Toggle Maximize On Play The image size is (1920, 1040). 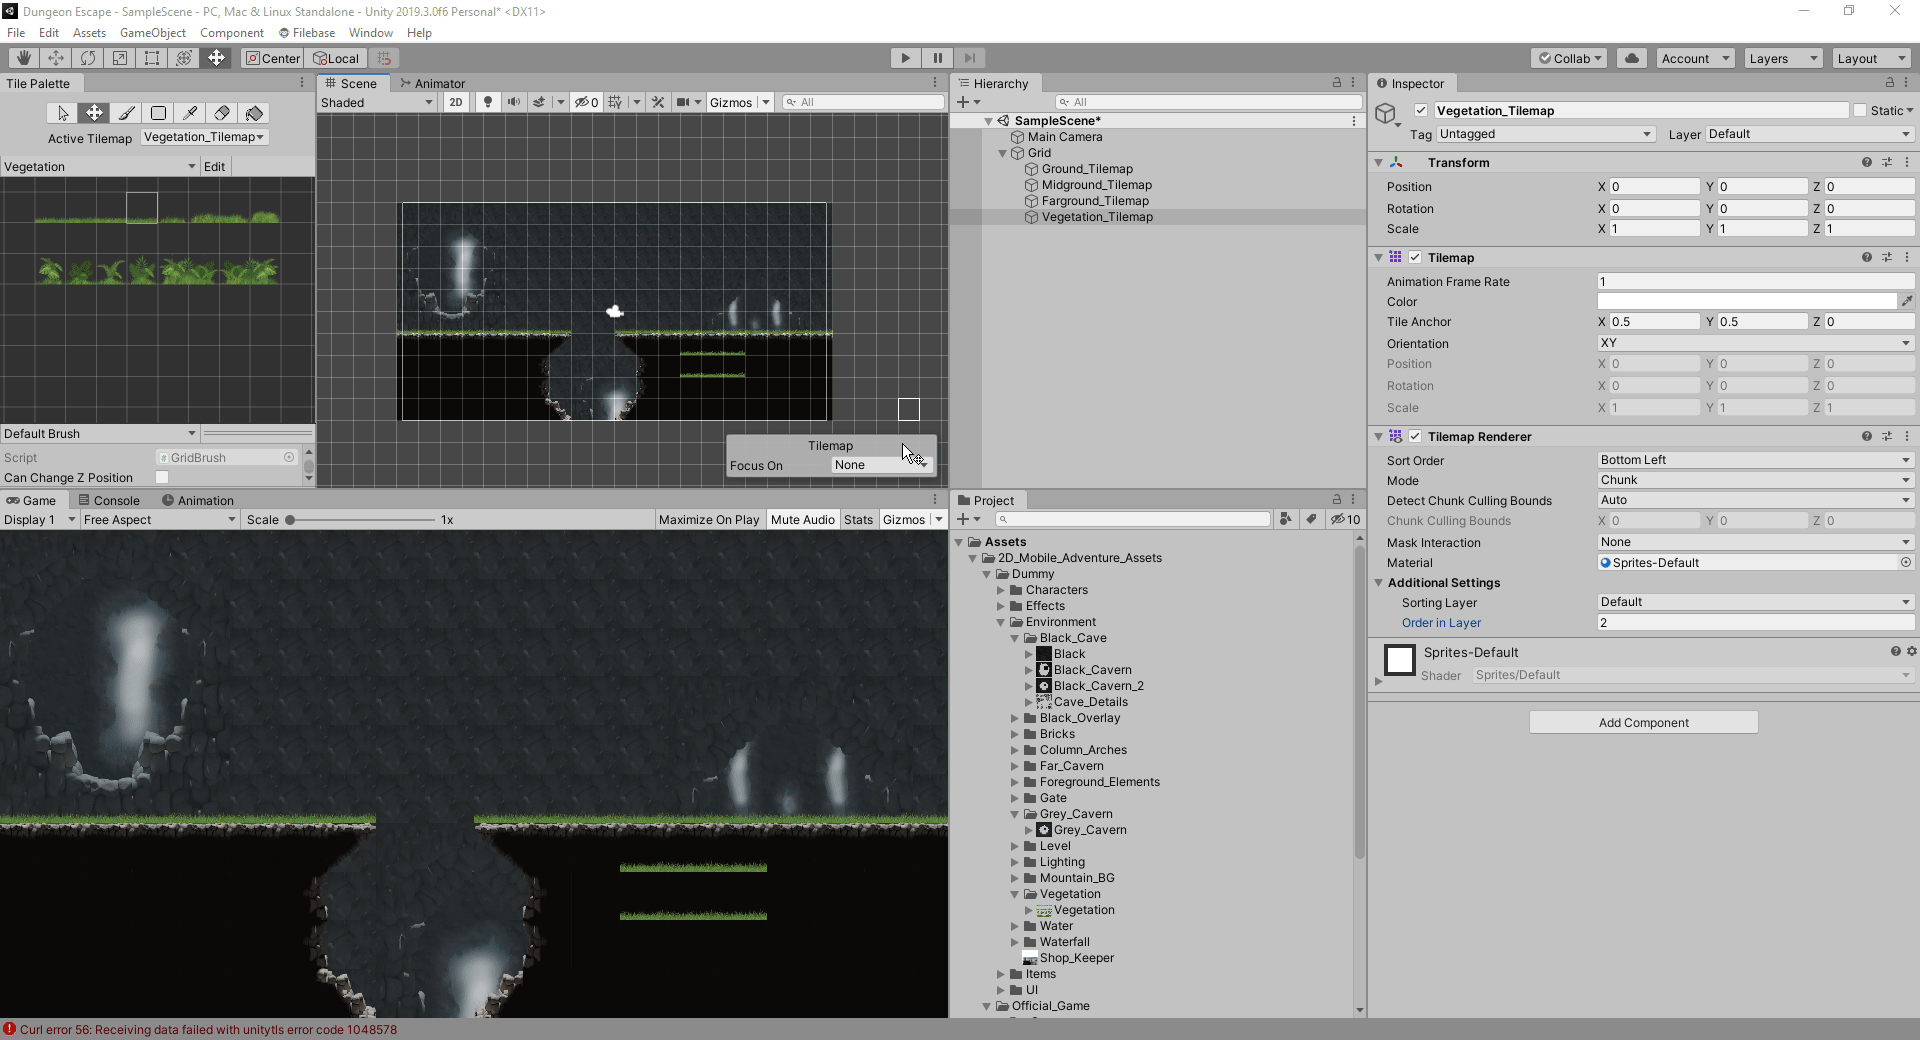(709, 519)
